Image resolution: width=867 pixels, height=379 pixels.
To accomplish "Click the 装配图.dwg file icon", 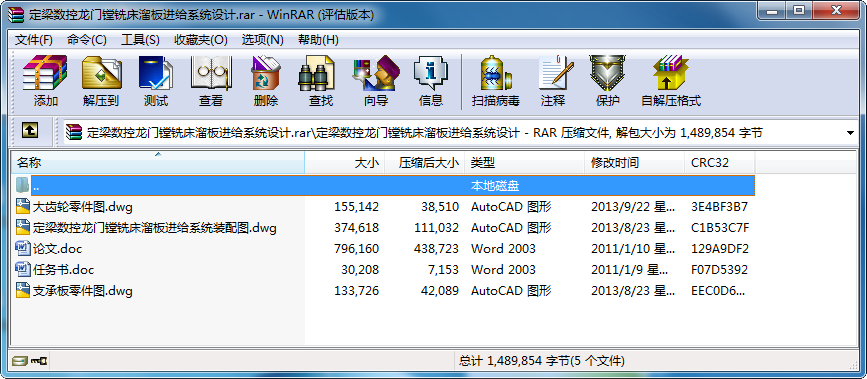I will coord(22,227).
